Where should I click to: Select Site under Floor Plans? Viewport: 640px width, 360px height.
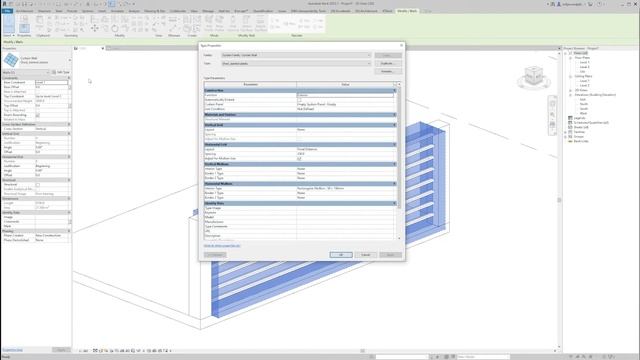[582, 72]
